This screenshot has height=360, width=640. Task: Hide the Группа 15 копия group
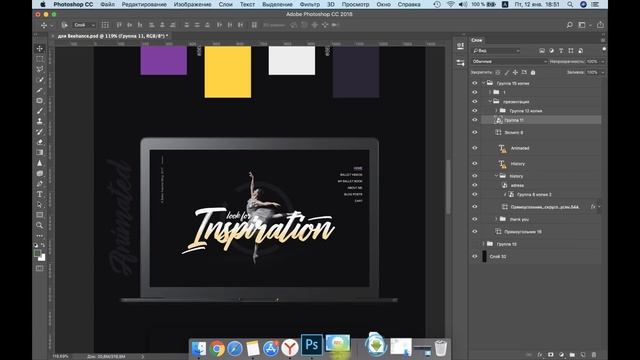[474, 83]
